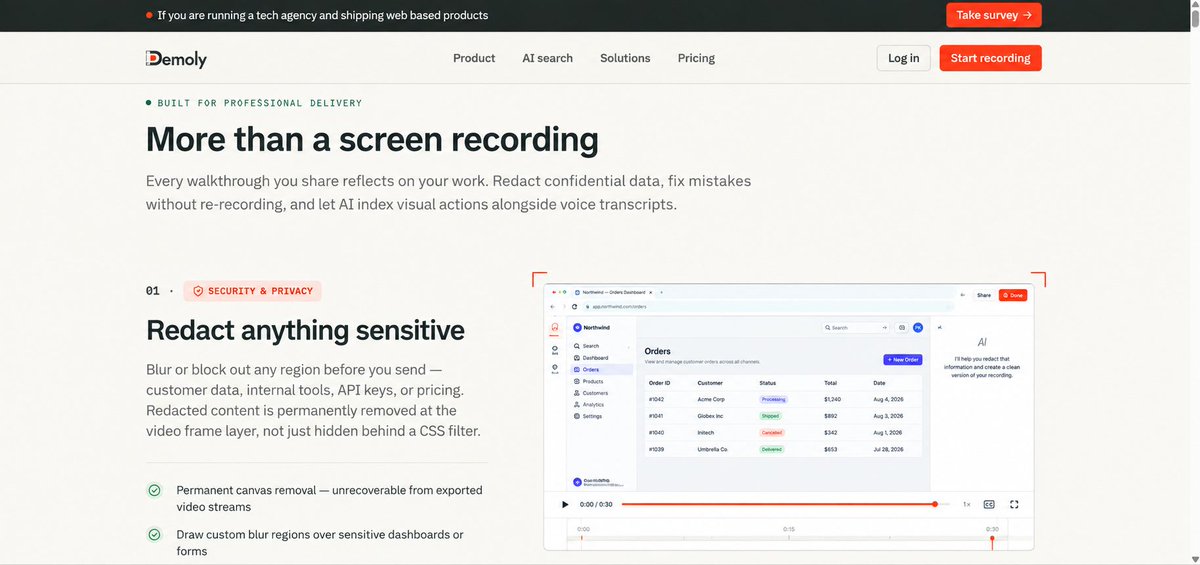Enter fullscreen on the demo video player
This screenshot has width=1200, height=565.
click(x=1014, y=504)
